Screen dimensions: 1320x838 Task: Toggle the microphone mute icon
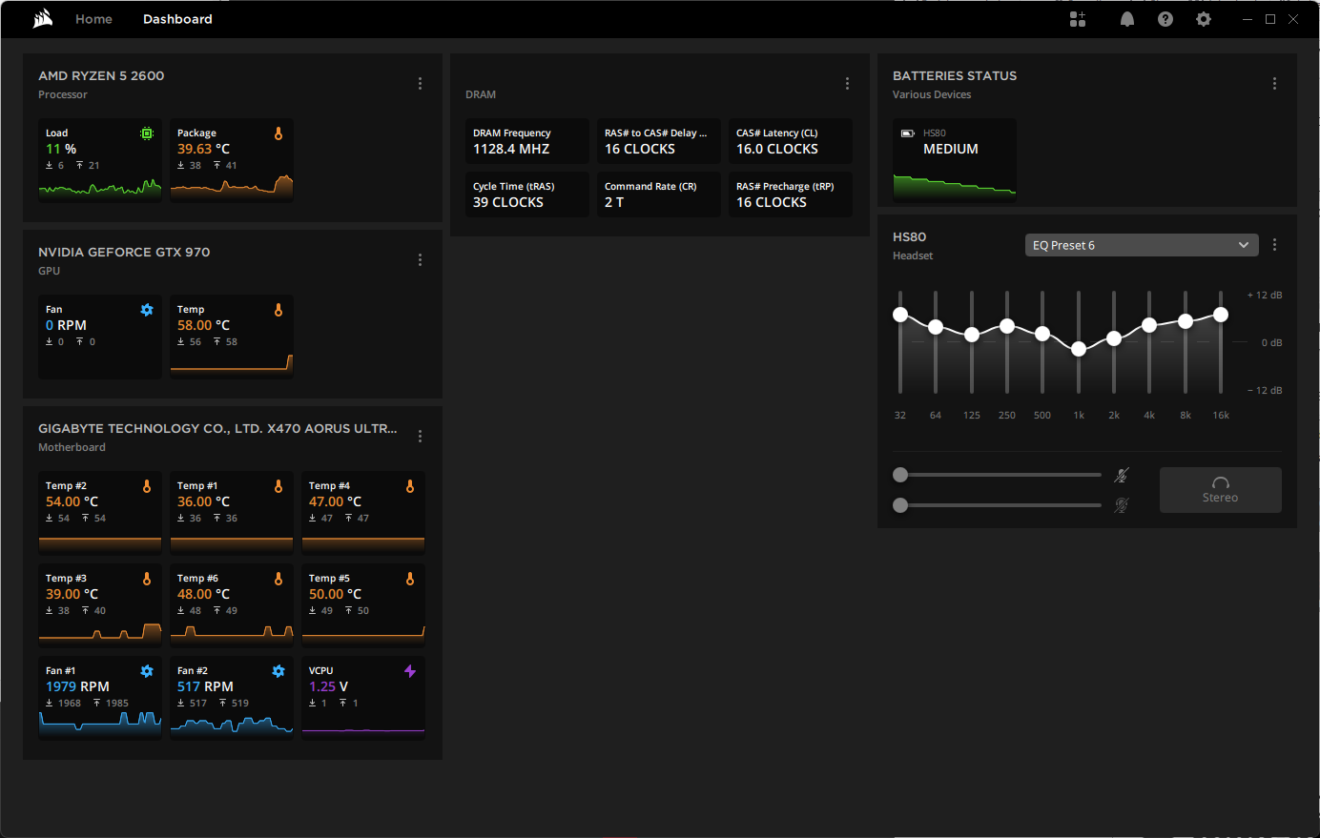(x=1122, y=475)
